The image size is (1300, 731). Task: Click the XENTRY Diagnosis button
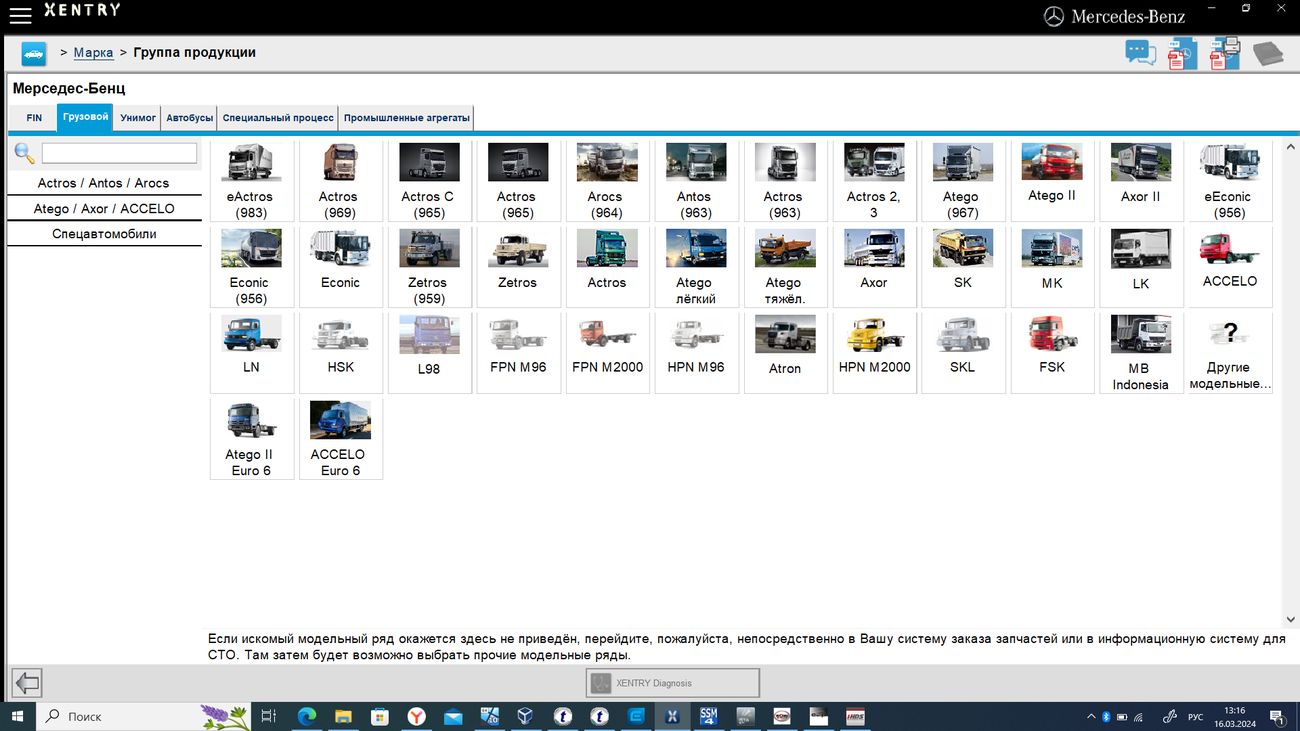coord(672,683)
